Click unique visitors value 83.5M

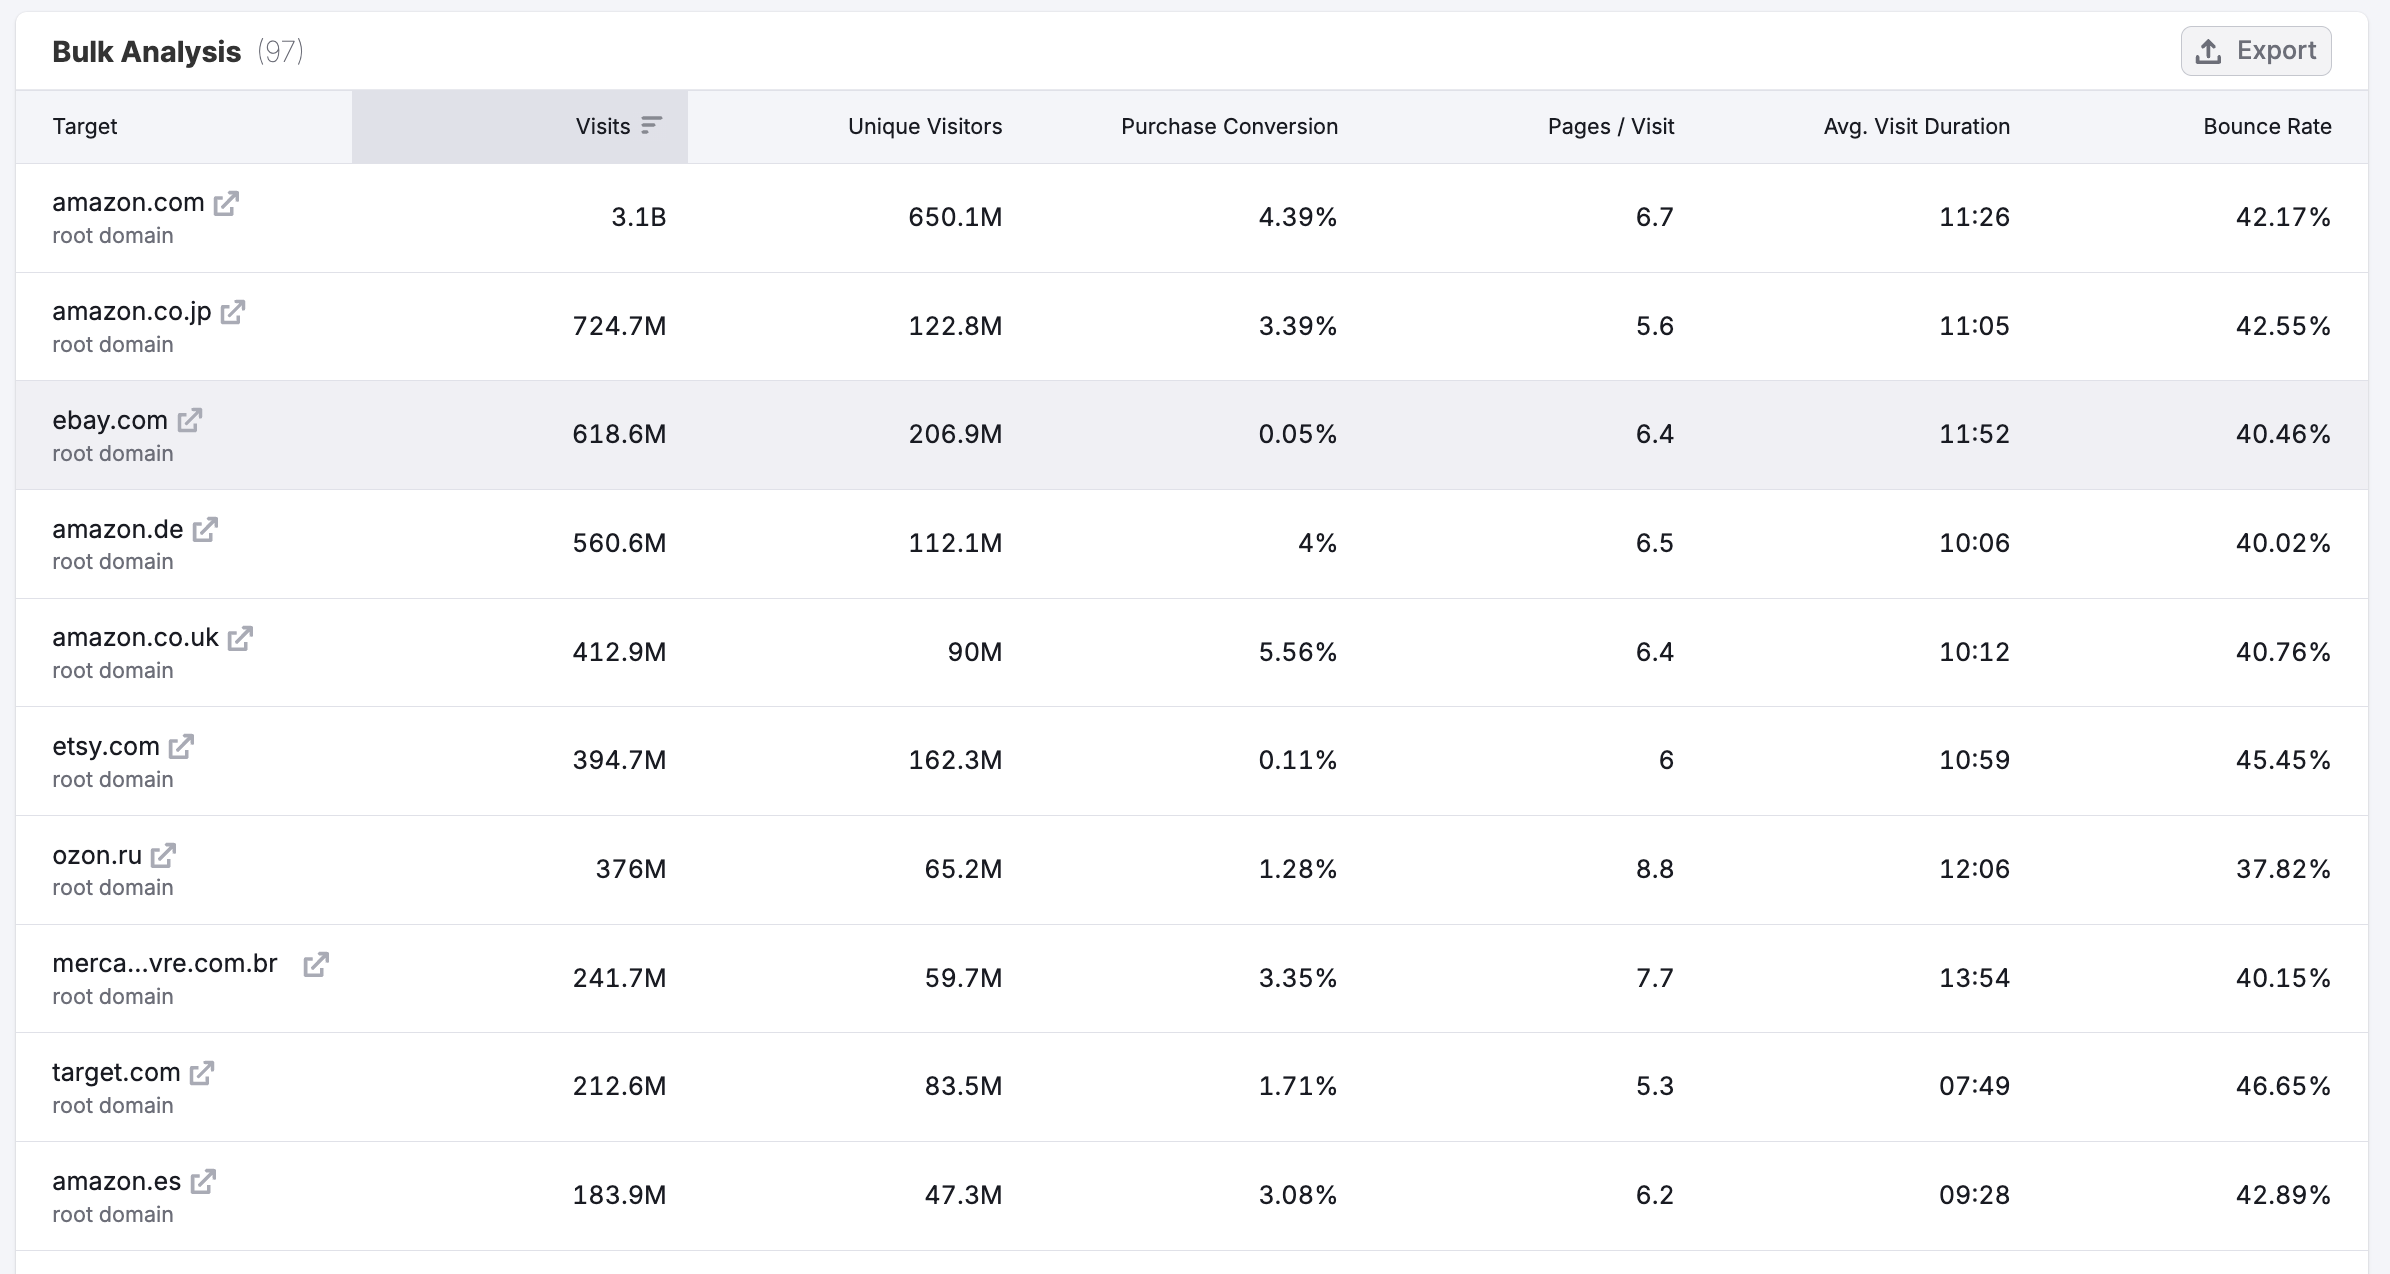963,1086
